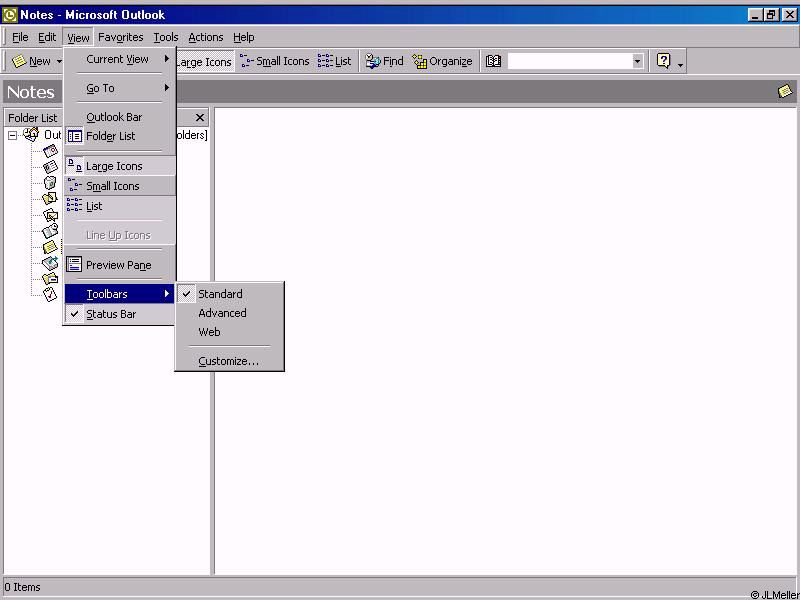Toggle Preview Pane in View menu
Image resolution: width=800 pixels, height=600 pixels.
click(x=120, y=265)
